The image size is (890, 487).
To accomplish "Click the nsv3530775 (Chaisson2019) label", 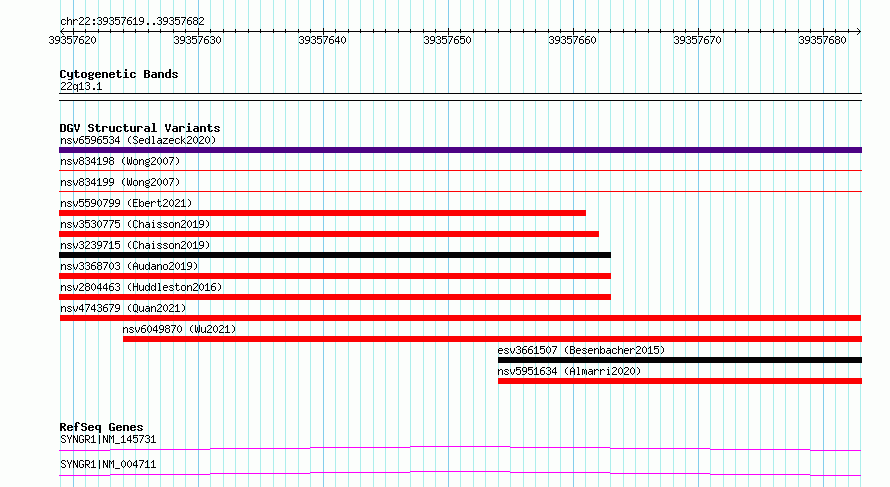I will (135, 224).
